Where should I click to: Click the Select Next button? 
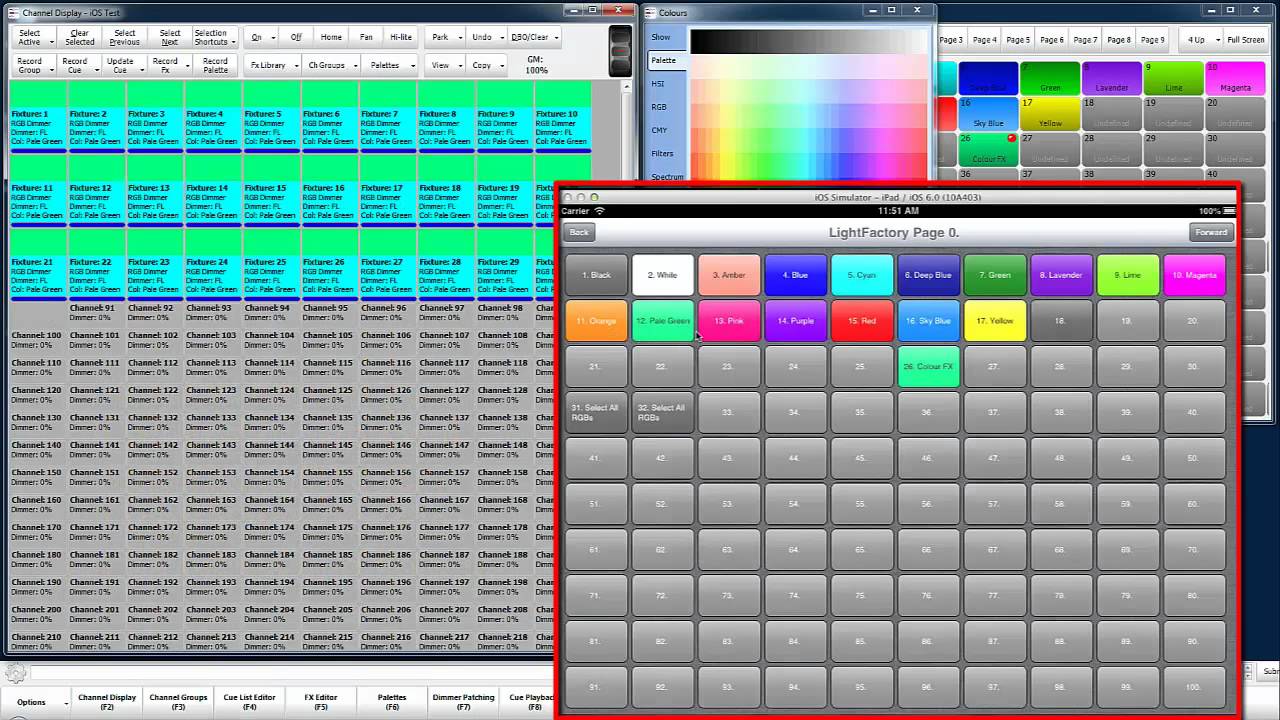170,37
